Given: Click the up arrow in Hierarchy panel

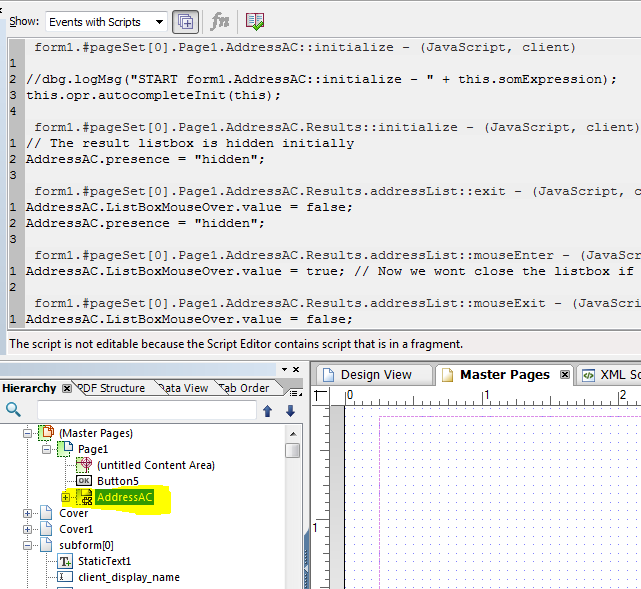Looking at the screenshot, I should pyautogui.click(x=268, y=410).
